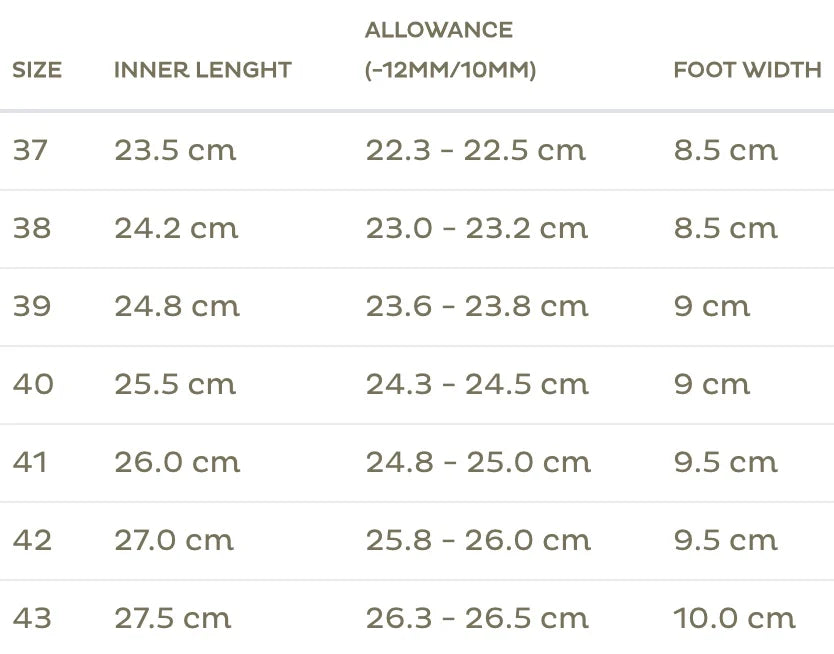The width and height of the screenshot is (834, 654).
Task: Click the FOOT WIDTH column header
Action: (x=747, y=70)
